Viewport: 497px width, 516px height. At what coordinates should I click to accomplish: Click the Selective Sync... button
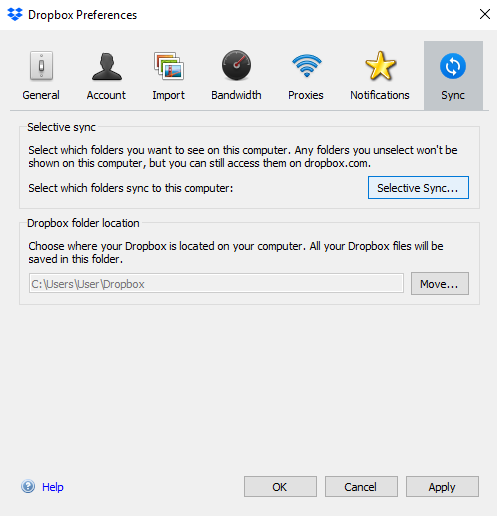[418, 188]
